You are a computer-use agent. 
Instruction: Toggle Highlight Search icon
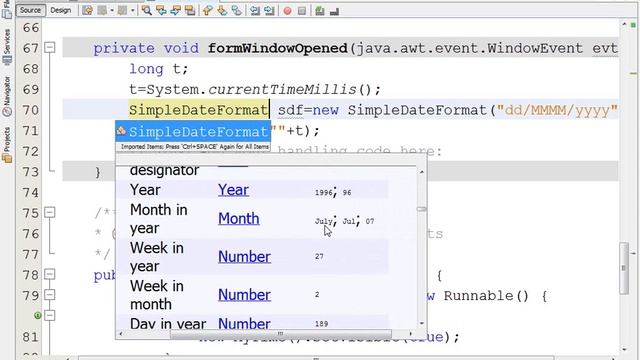[190, 11]
